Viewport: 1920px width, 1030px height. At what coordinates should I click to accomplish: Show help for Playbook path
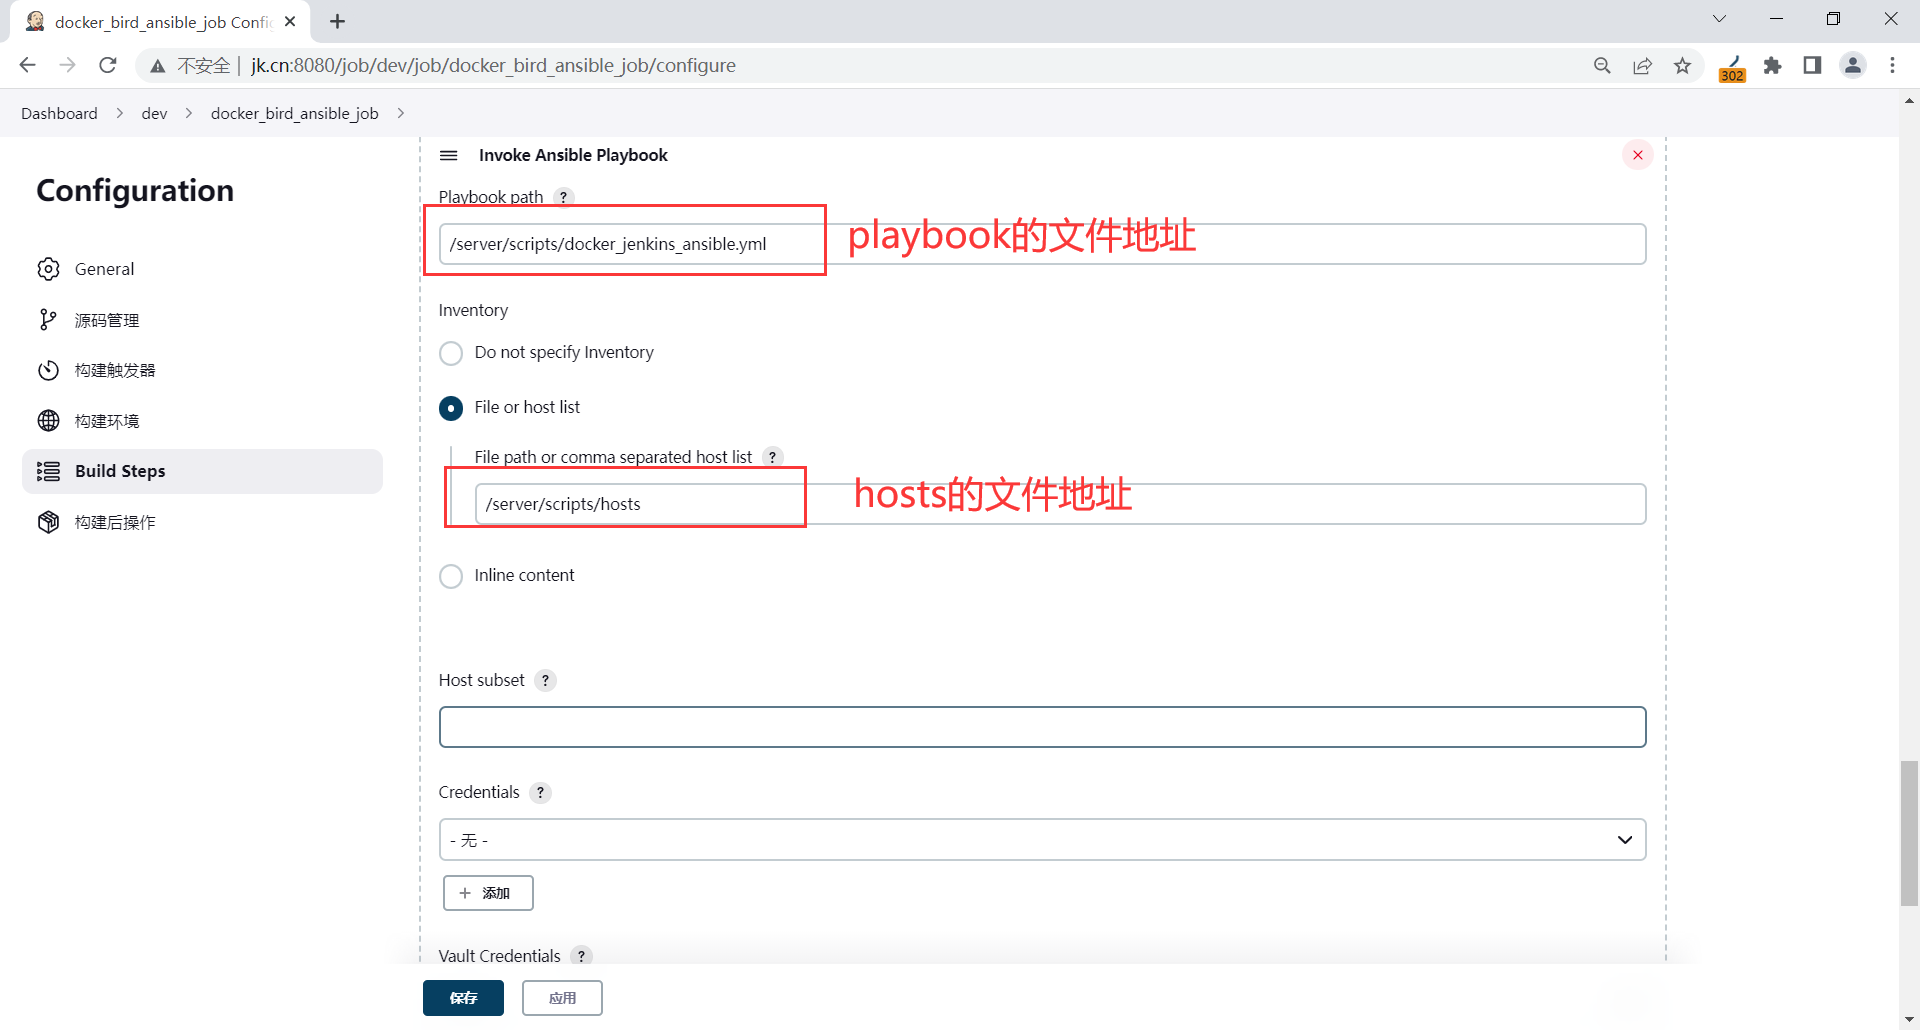point(564,197)
